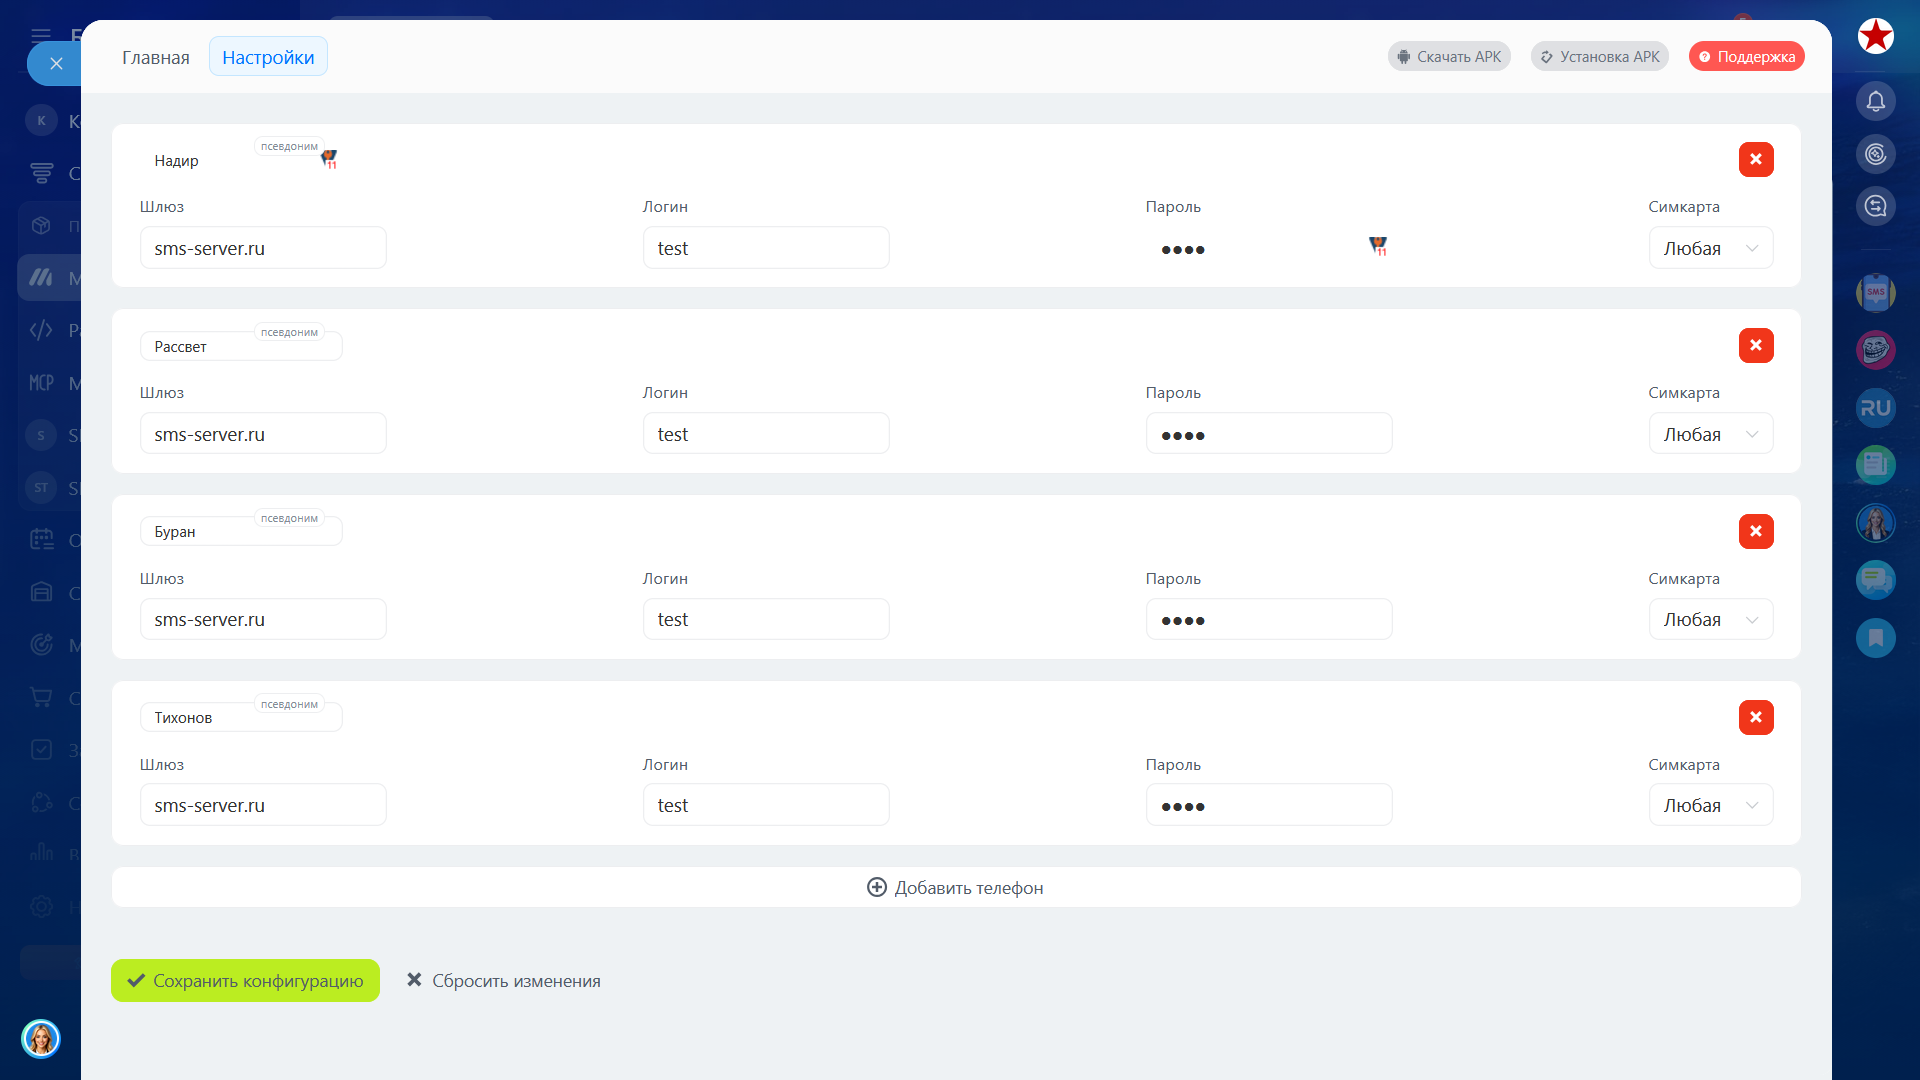Delete the Надир phone entry
The image size is (1920, 1080).
[x=1755, y=160]
